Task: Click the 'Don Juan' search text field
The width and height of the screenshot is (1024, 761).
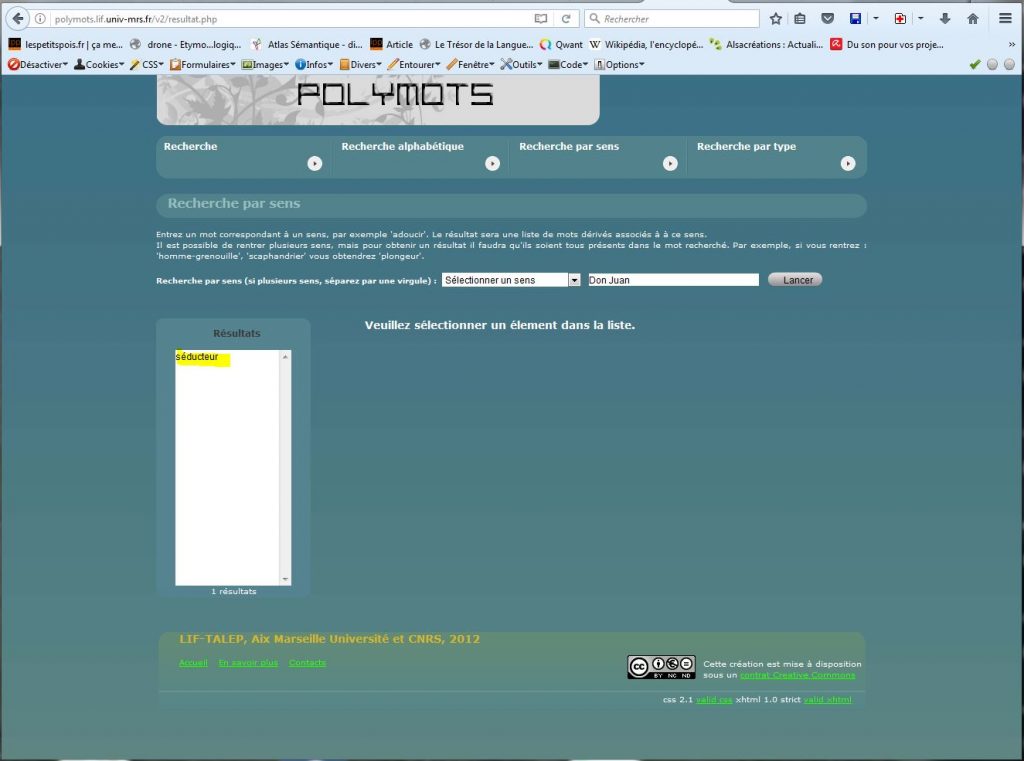Action: (673, 281)
